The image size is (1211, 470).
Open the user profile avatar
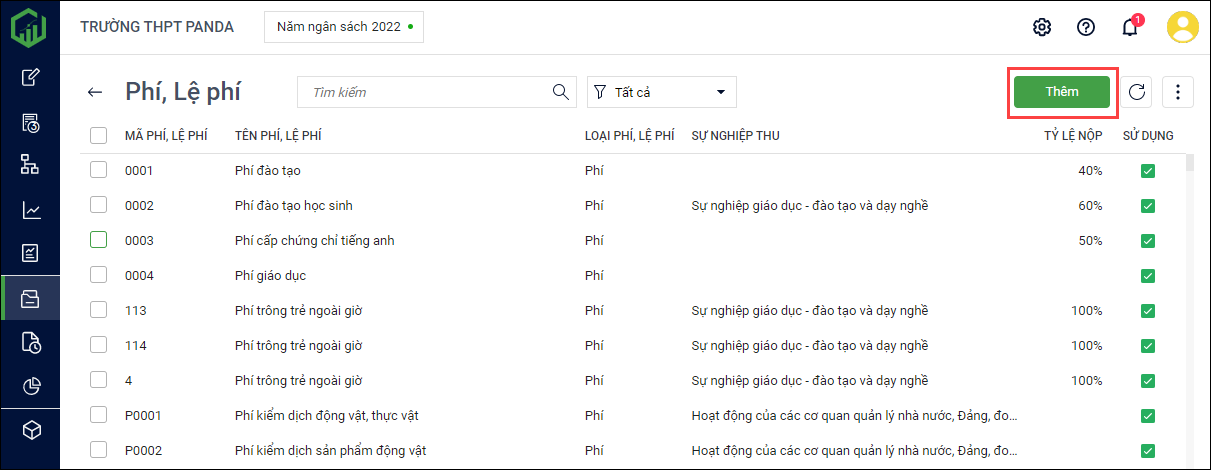[x=1183, y=27]
